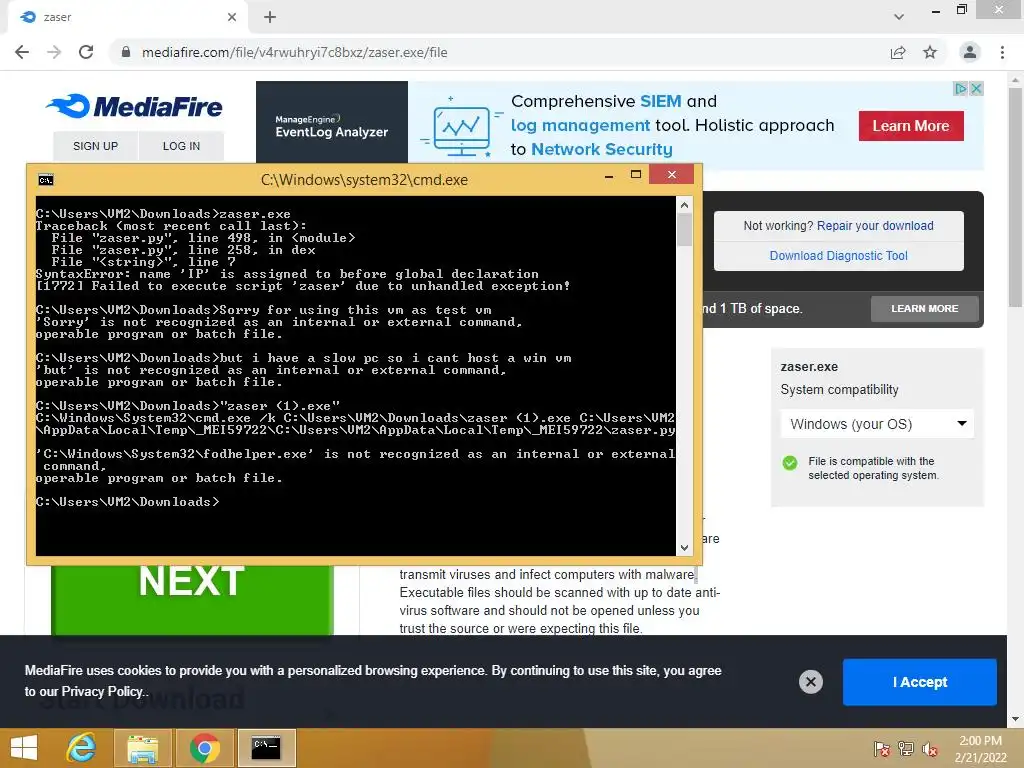Switch to cmd in taskbar
This screenshot has height=768, width=1024.
[x=266, y=748]
